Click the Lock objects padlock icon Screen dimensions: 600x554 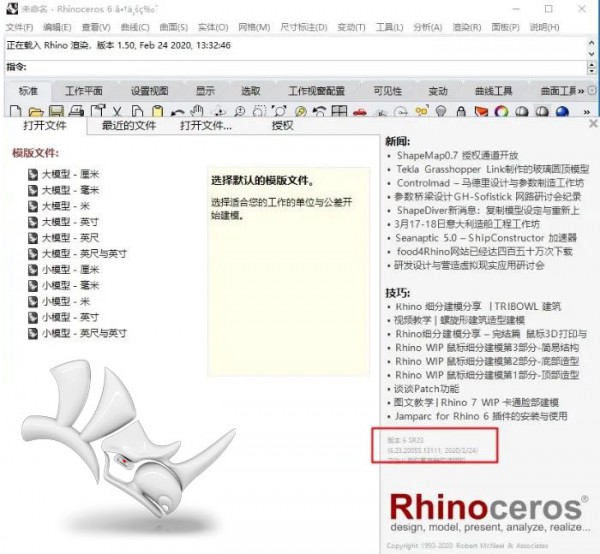point(461,112)
